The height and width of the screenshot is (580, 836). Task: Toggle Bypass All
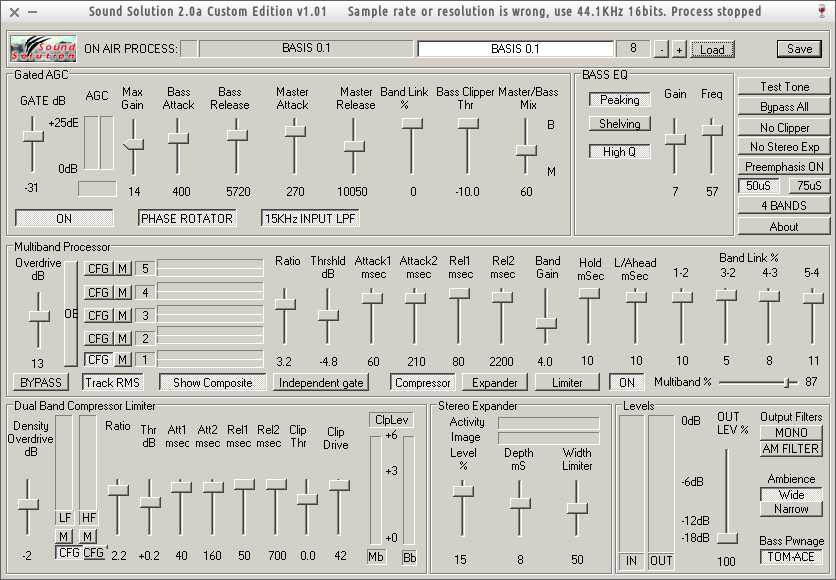(784, 107)
